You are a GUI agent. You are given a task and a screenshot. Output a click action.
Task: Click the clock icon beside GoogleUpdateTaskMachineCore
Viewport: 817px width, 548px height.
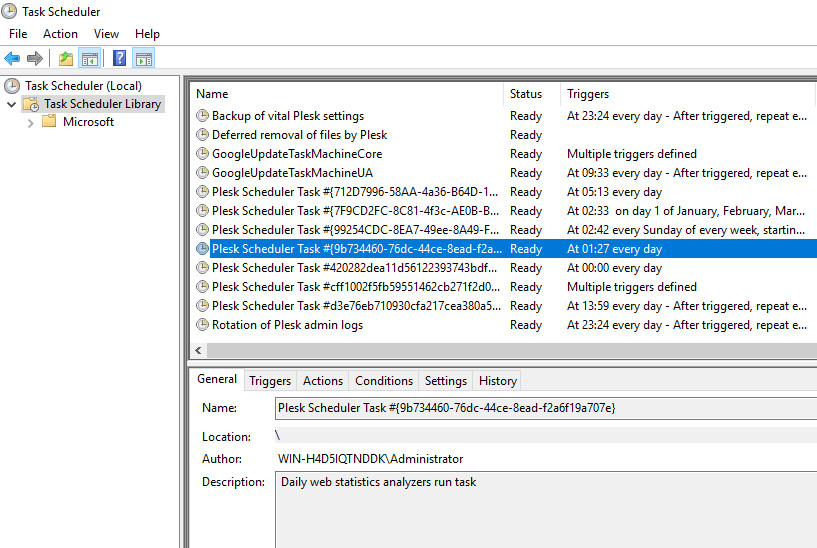pos(203,154)
